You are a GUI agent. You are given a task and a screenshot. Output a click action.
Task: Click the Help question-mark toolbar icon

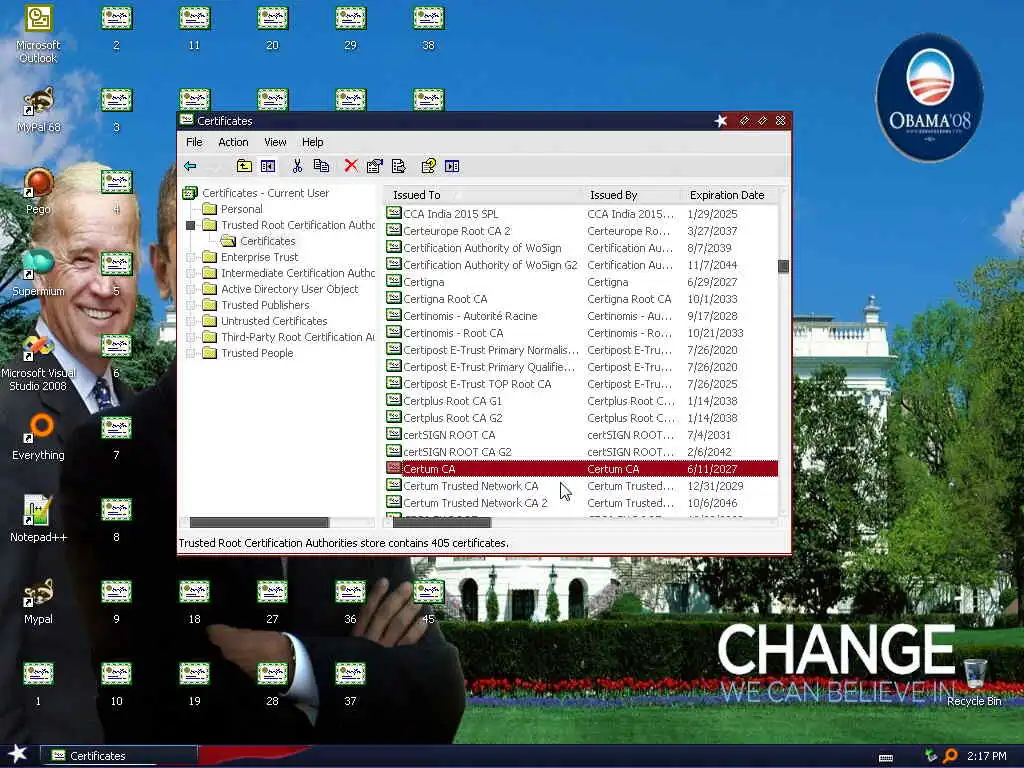pyautogui.click(x=428, y=166)
